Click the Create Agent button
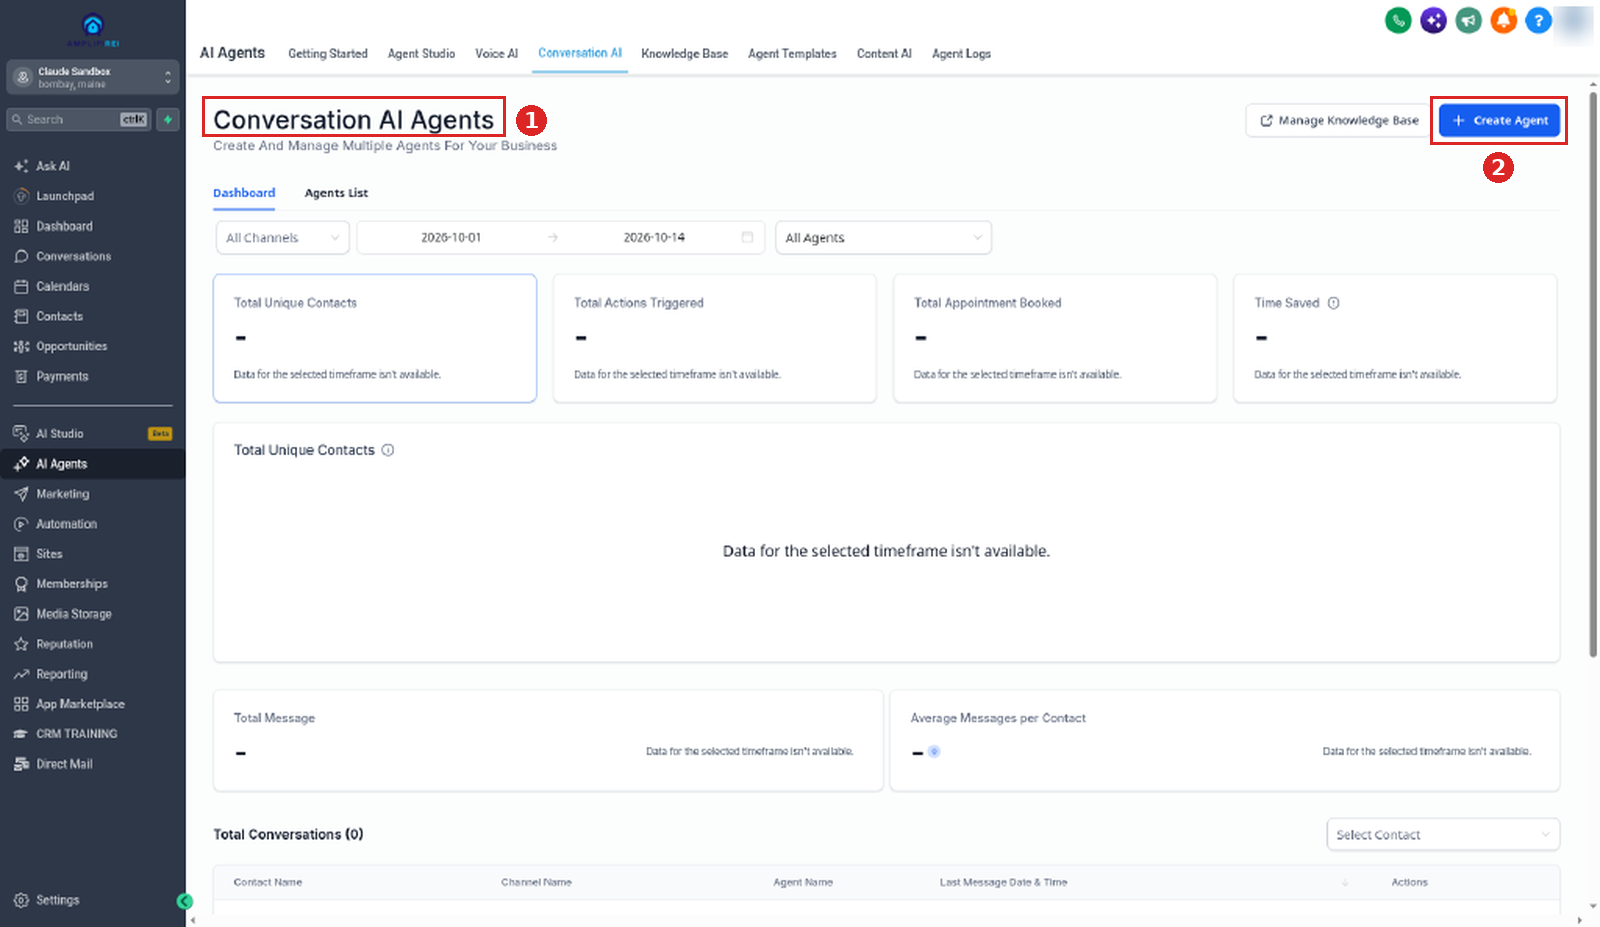This screenshot has height=927, width=1600. click(1499, 120)
